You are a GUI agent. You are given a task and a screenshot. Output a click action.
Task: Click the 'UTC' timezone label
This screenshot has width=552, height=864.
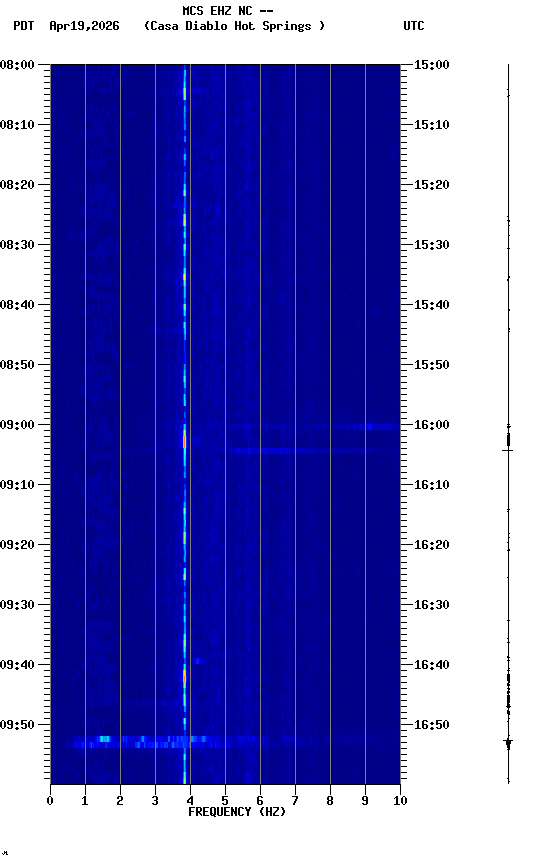point(414,26)
